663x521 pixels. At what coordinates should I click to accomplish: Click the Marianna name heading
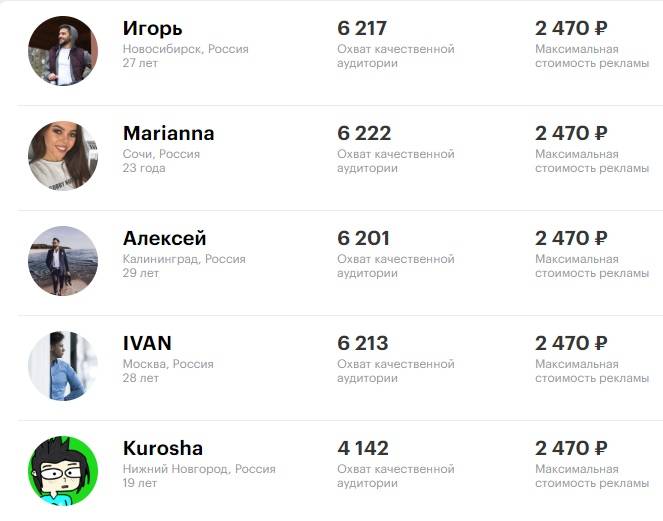click(169, 133)
